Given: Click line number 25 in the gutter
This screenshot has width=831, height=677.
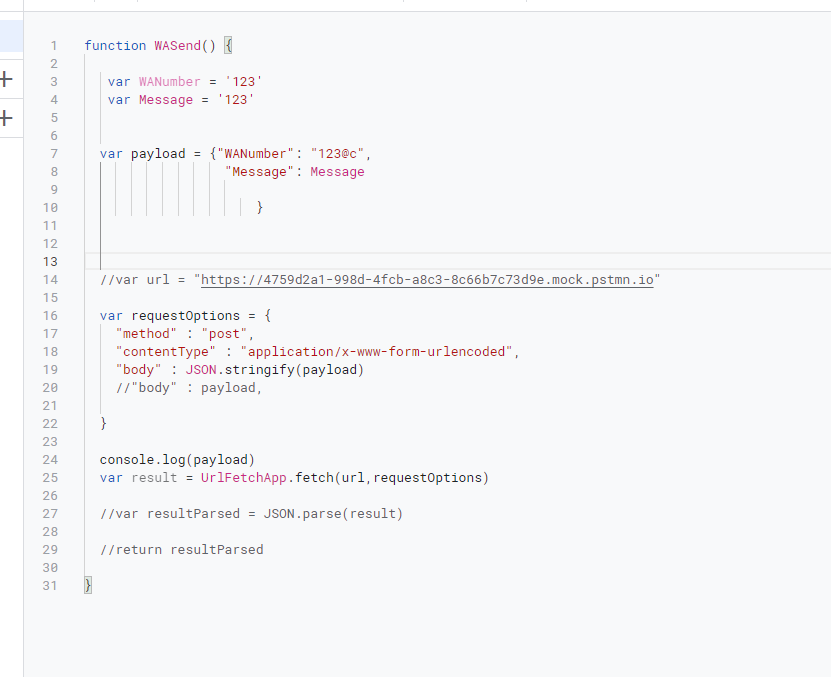Looking at the screenshot, I should 50,478.
